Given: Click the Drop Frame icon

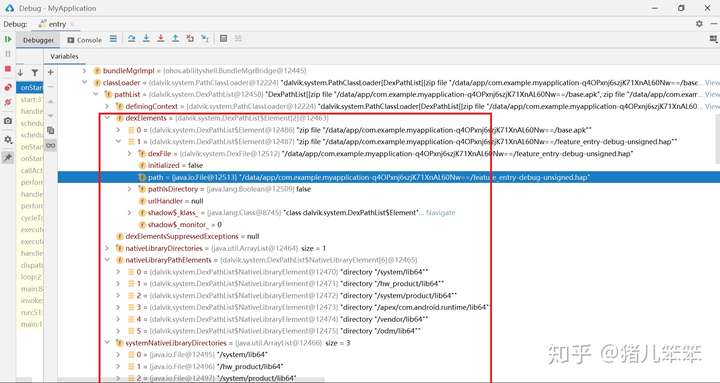Looking at the screenshot, I should click(190, 39).
